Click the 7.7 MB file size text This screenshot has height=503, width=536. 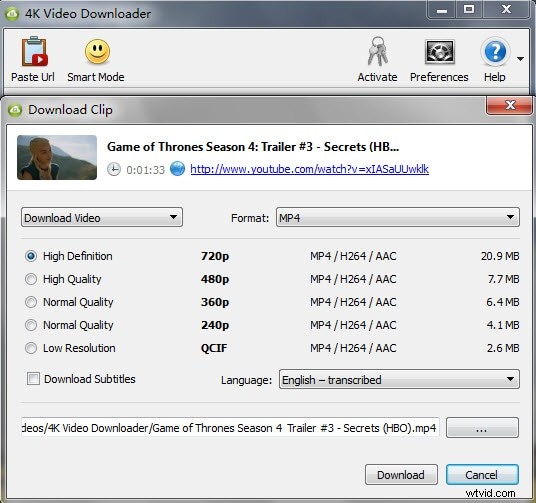pos(503,279)
